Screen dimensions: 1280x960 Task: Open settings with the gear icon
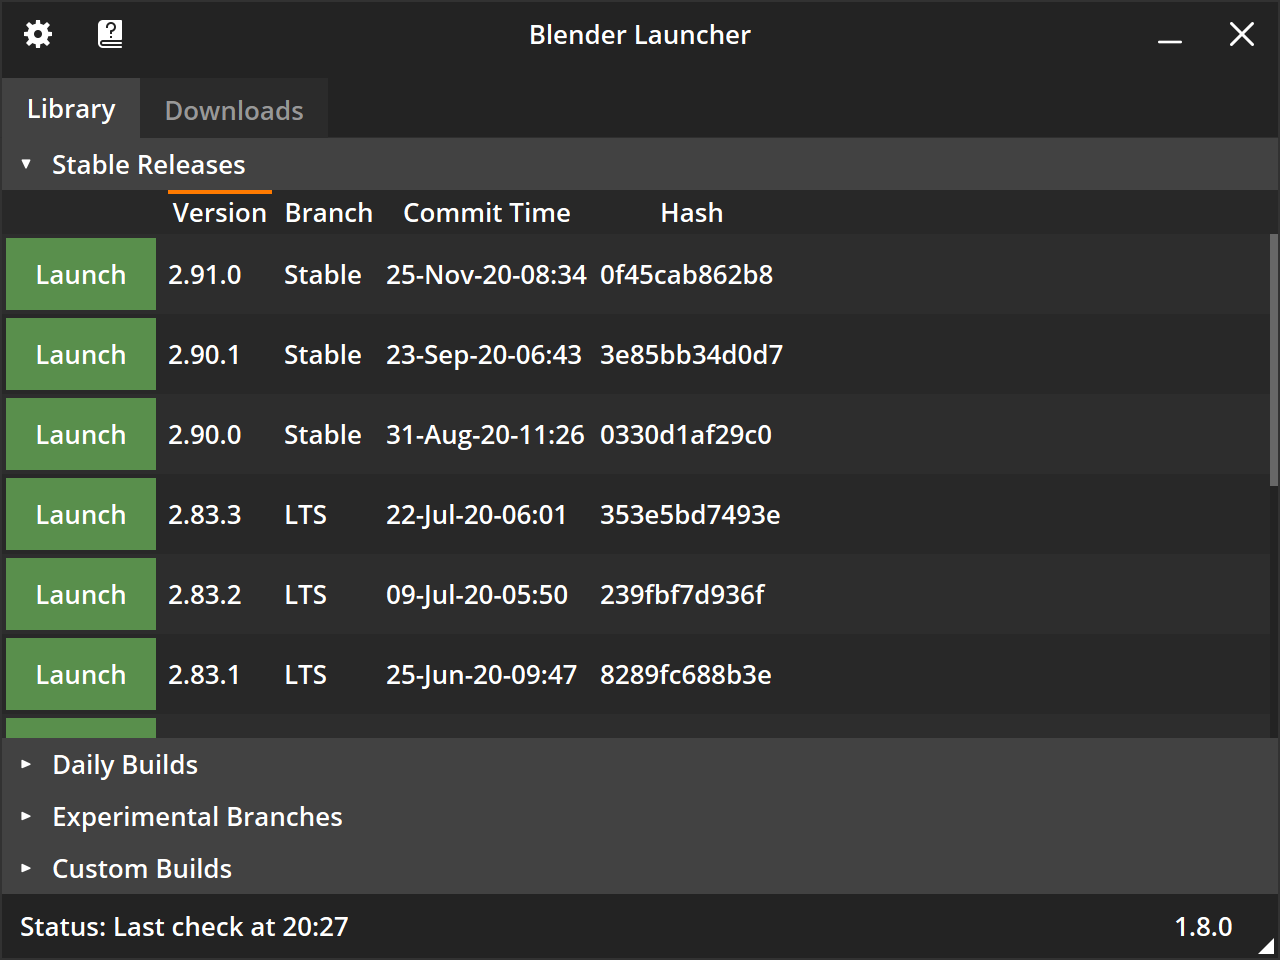(38, 34)
